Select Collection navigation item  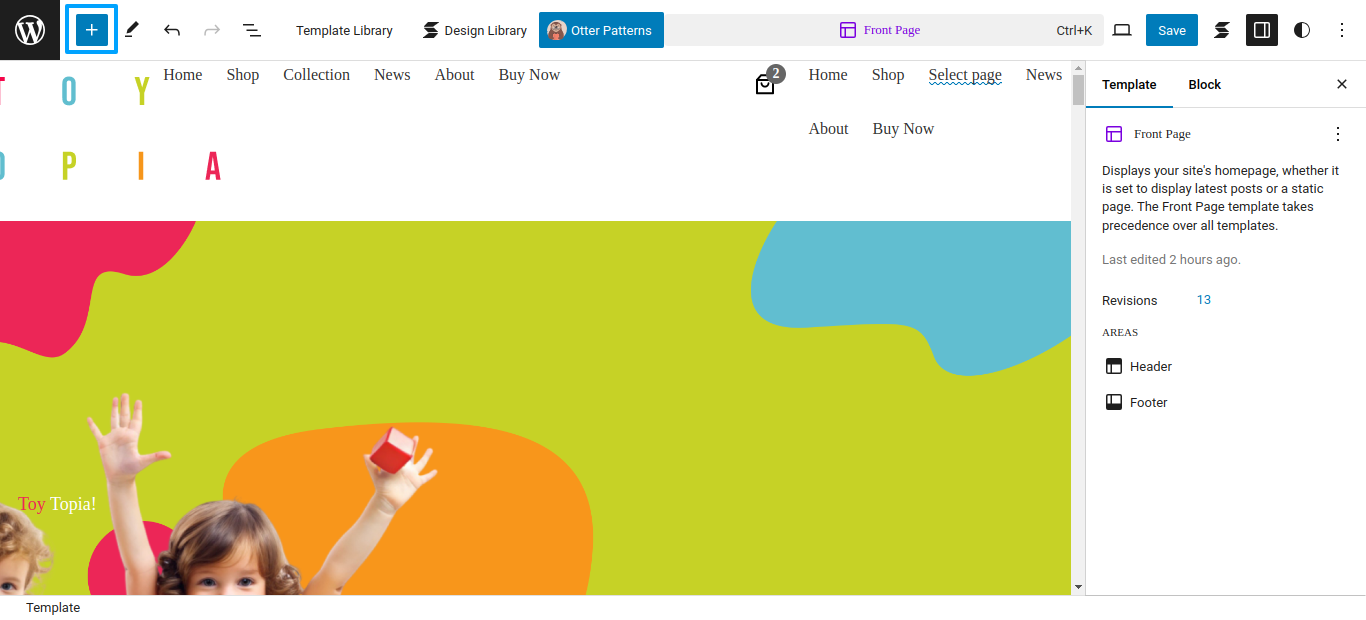click(316, 75)
